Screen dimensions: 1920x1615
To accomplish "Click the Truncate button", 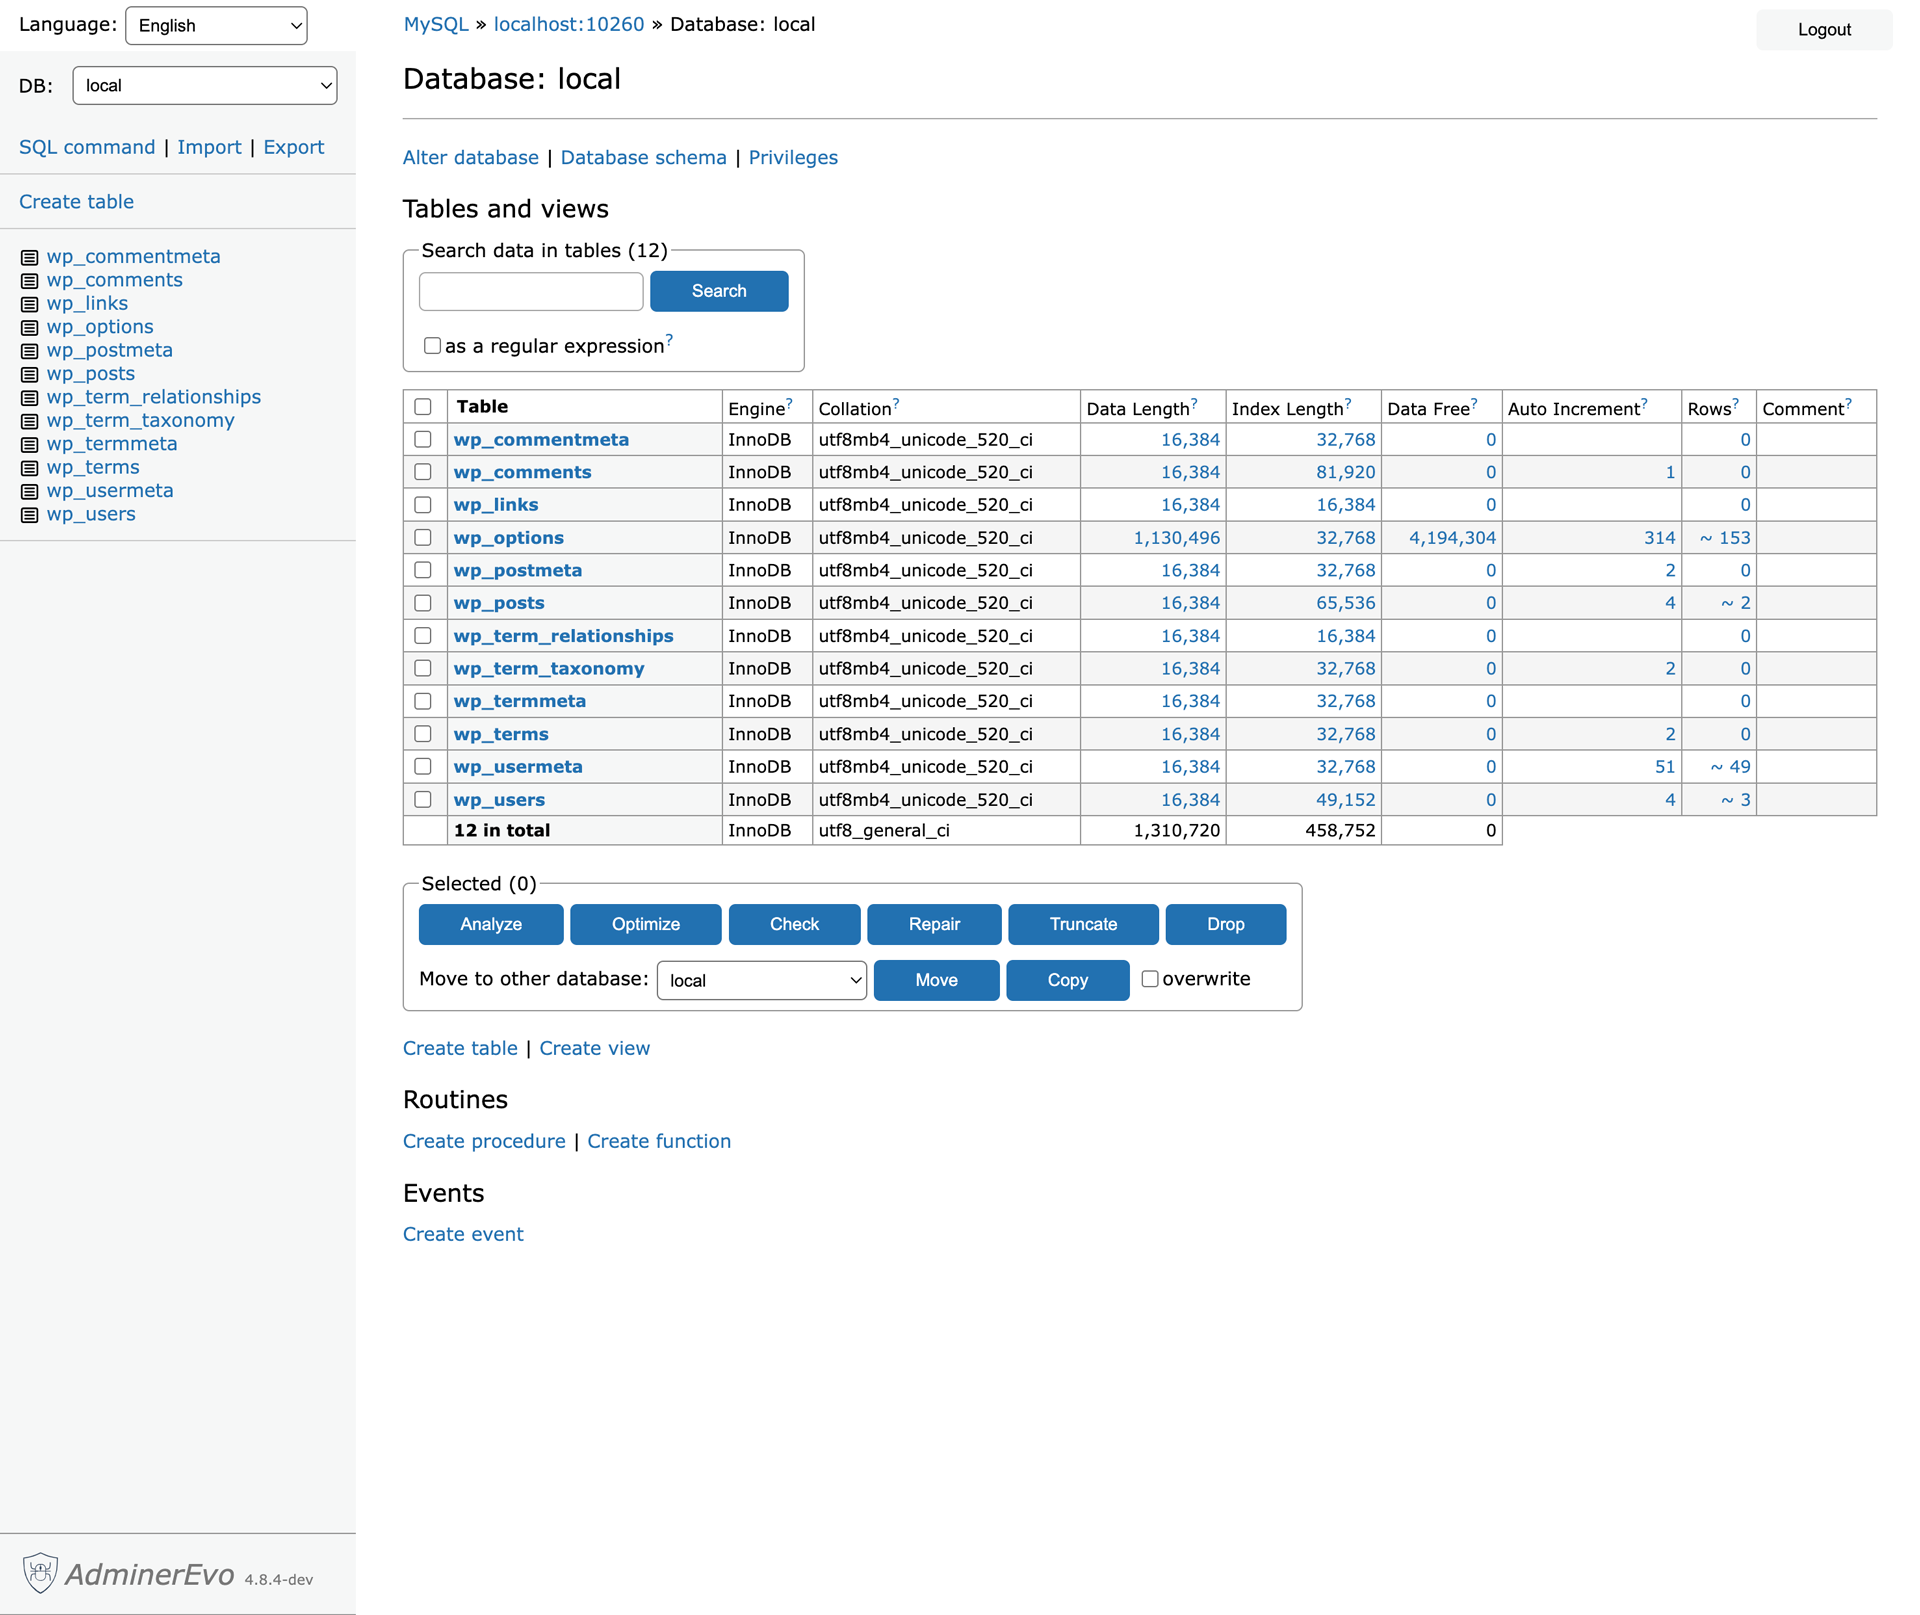I will pyautogui.click(x=1083, y=924).
